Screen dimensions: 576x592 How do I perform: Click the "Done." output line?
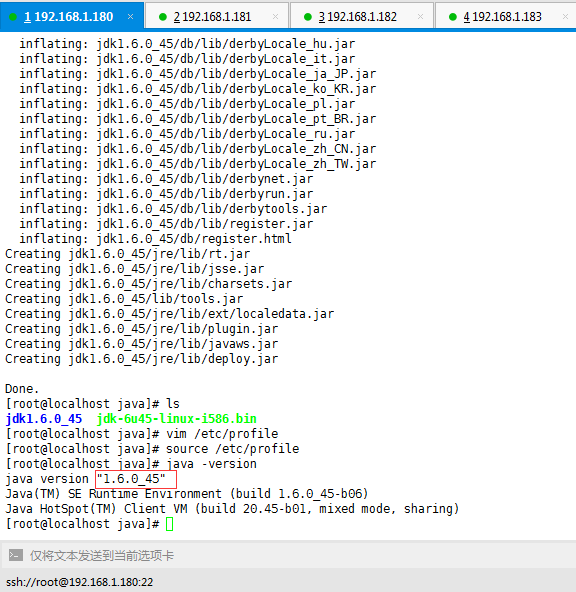22,388
